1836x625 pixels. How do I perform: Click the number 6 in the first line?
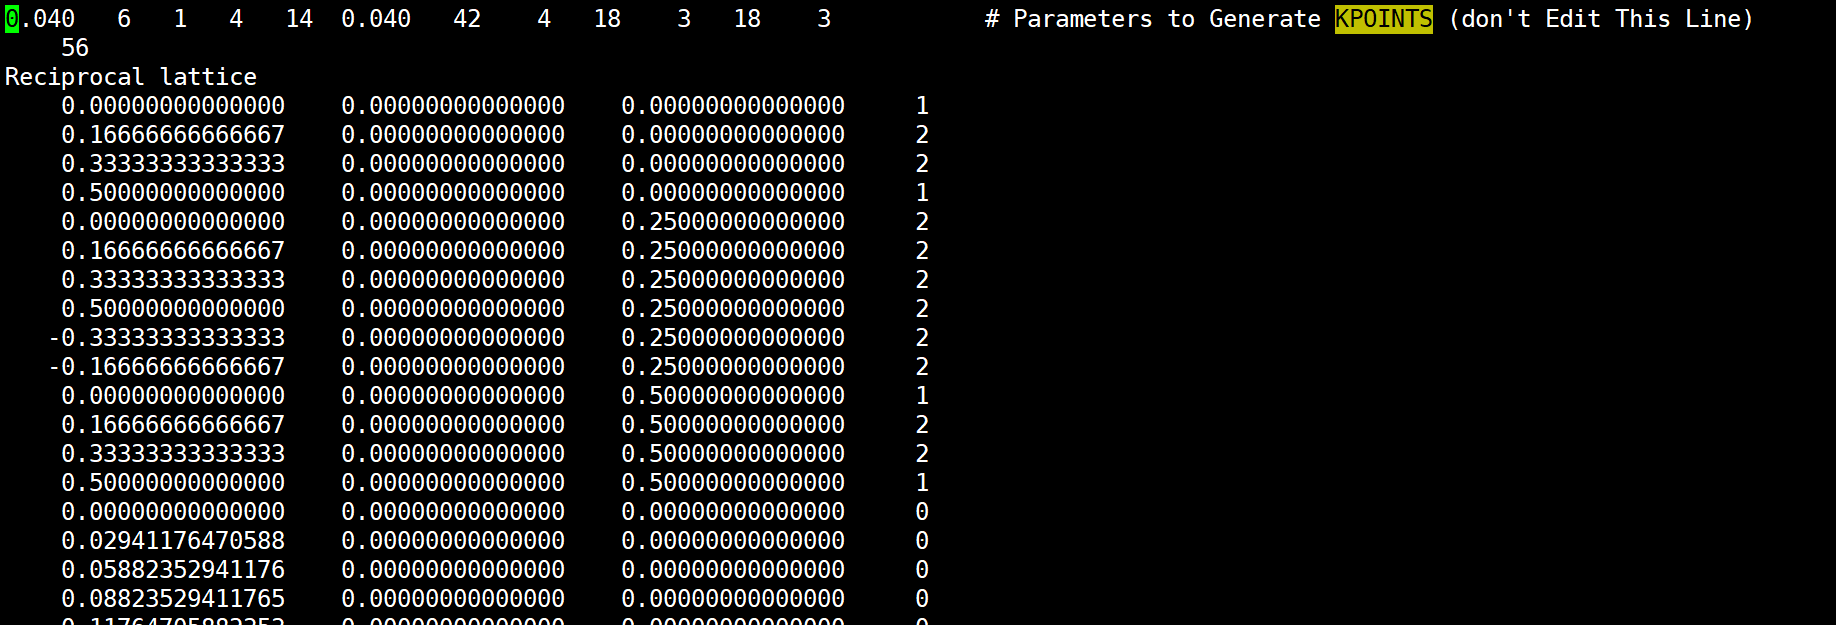click(124, 19)
